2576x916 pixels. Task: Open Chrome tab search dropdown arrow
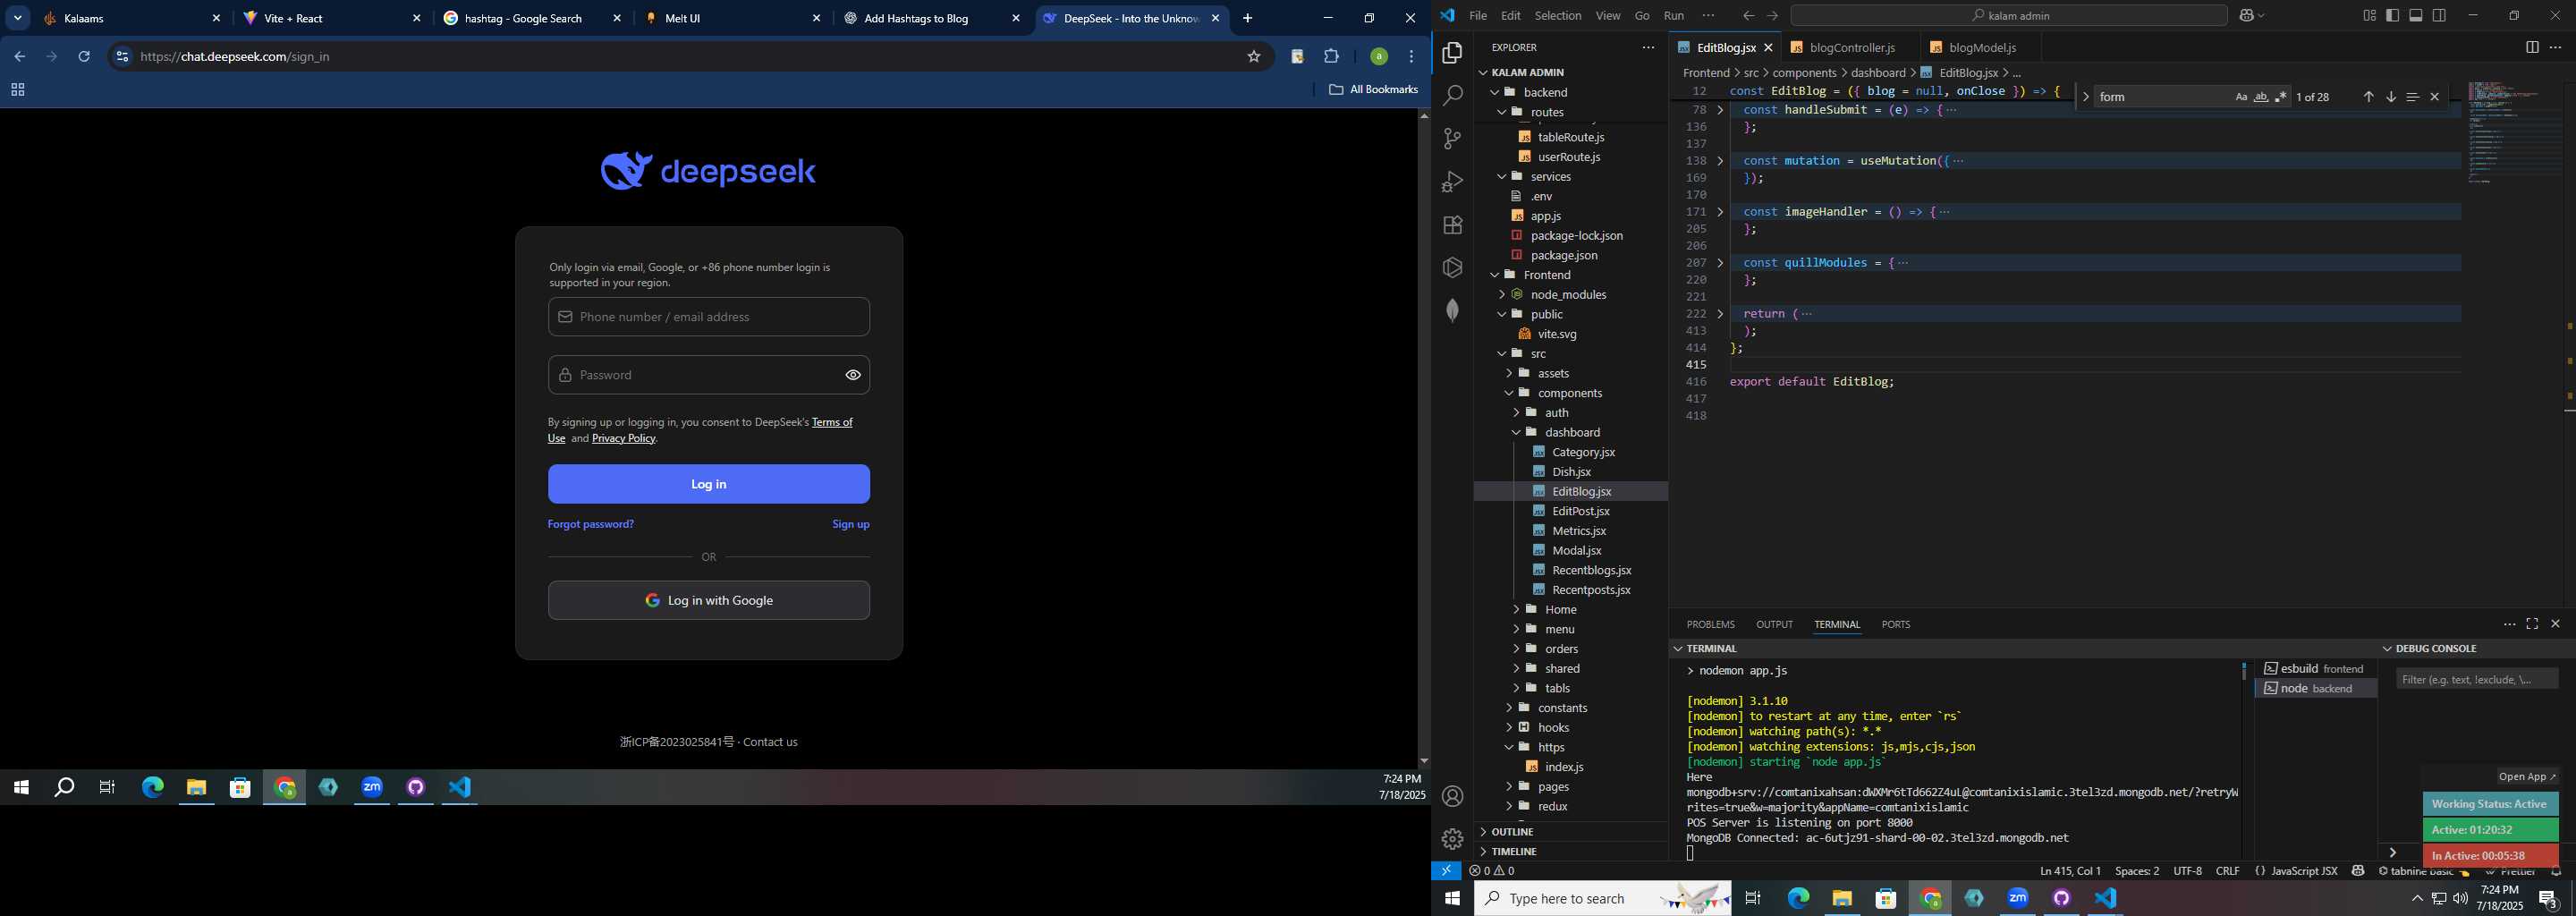(x=18, y=18)
